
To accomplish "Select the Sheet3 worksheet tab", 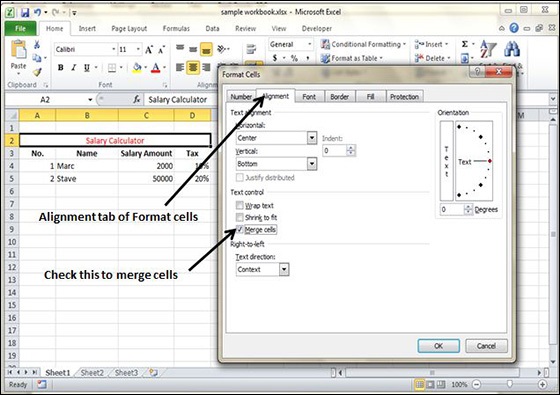I will [x=126, y=373].
